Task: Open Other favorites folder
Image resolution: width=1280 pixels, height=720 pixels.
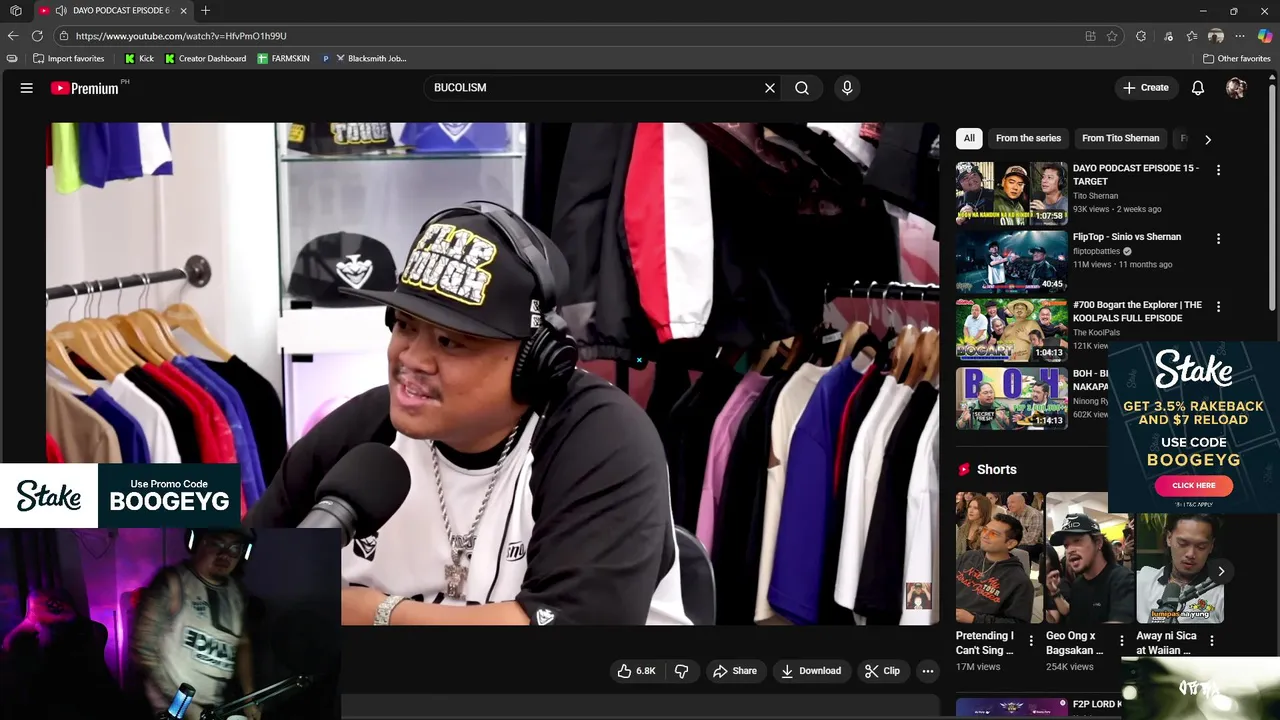Action: point(1237,58)
